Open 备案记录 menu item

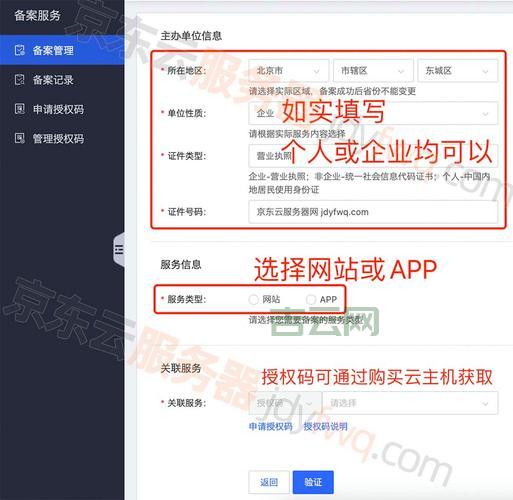pyautogui.click(x=62, y=80)
